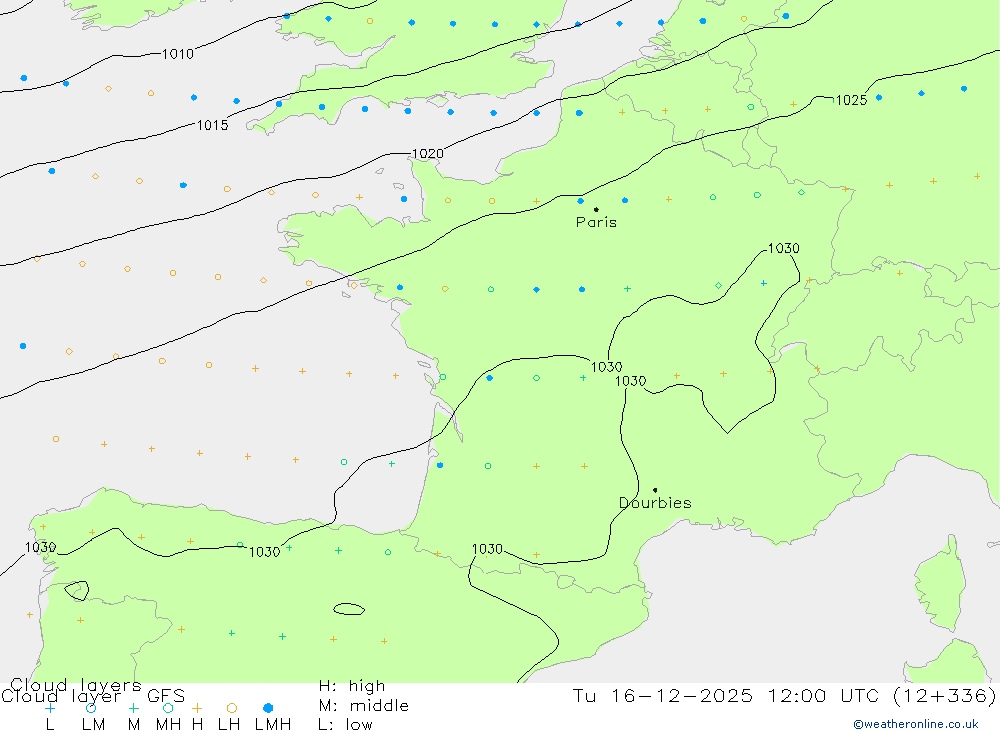Click the orange plus H legend symbol
The height and width of the screenshot is (733, 1000).
[x=197, y=708]
